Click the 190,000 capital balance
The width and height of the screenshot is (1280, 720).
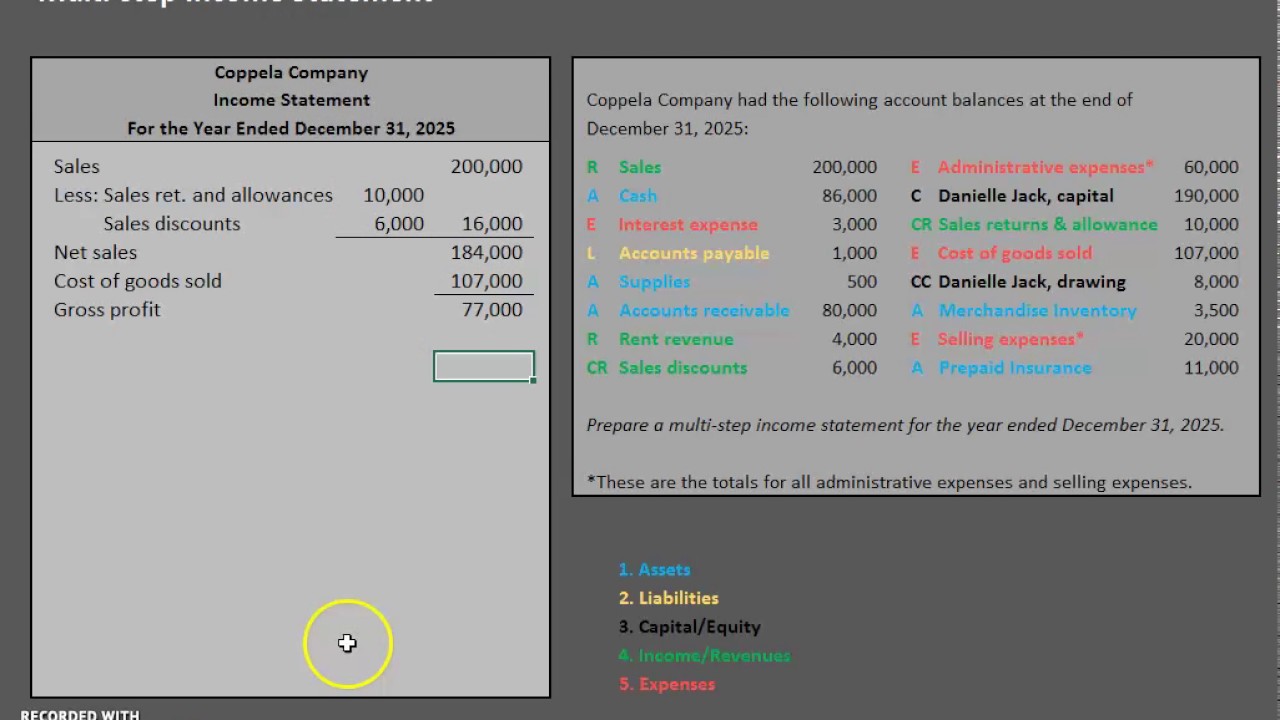(x=1206, y=195)
